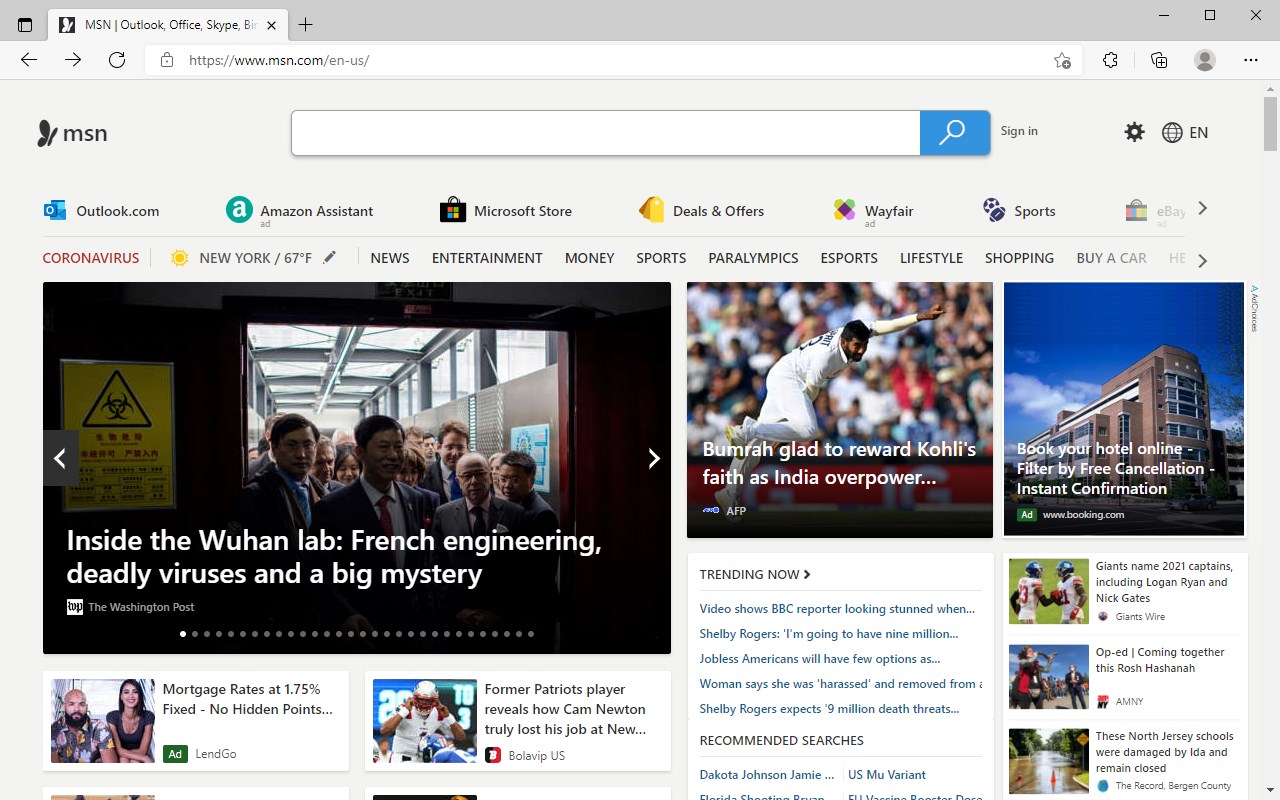Image resolution: width=1280 pixels, height=800 pixels.
Task: Open Woman says she was harassed link
Action: point(840,683)
